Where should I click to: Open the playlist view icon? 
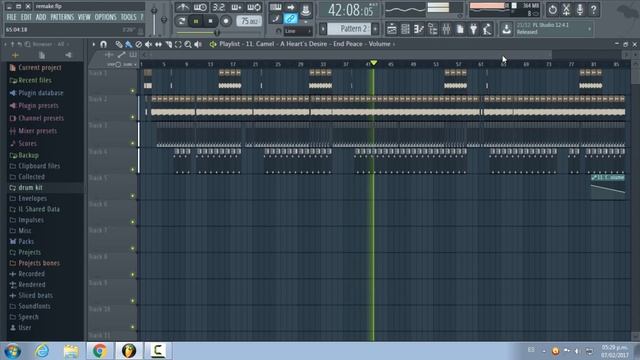pyautogui.click(x=391, y=29)
